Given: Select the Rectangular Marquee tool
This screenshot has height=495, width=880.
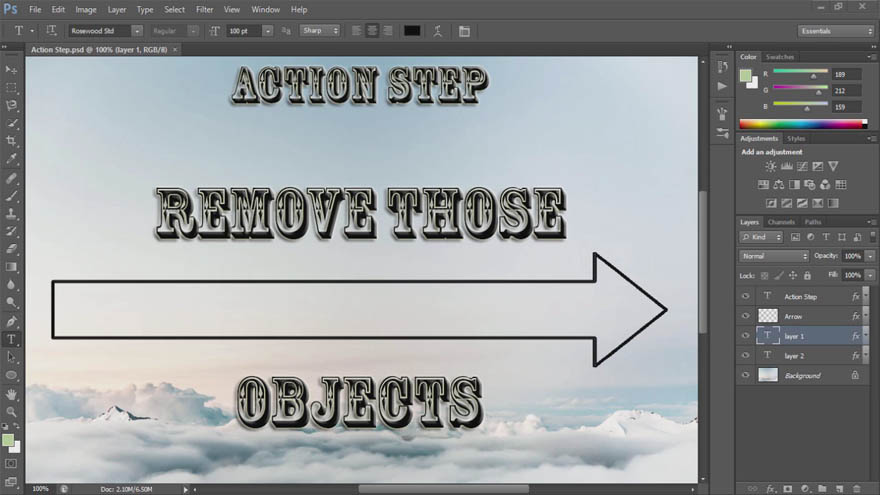Looking at the screenshot, I should click(x=11, y=88).
